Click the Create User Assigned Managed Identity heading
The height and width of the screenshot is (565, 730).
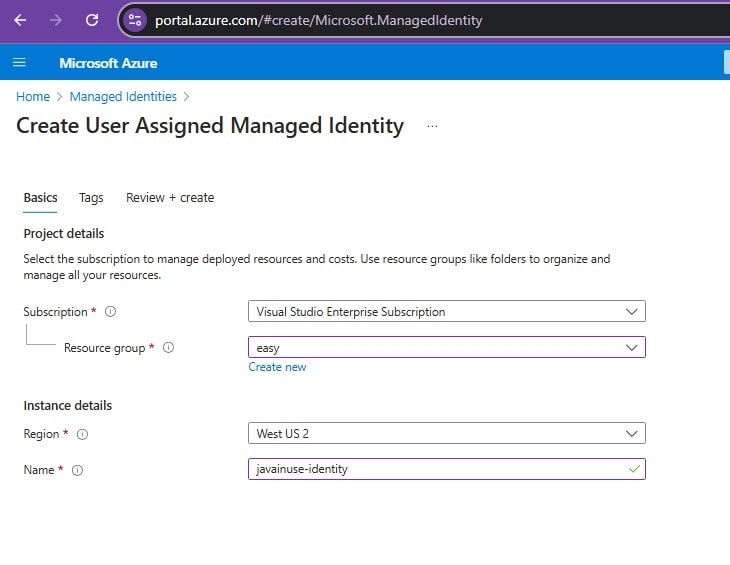tap(210, 126)
